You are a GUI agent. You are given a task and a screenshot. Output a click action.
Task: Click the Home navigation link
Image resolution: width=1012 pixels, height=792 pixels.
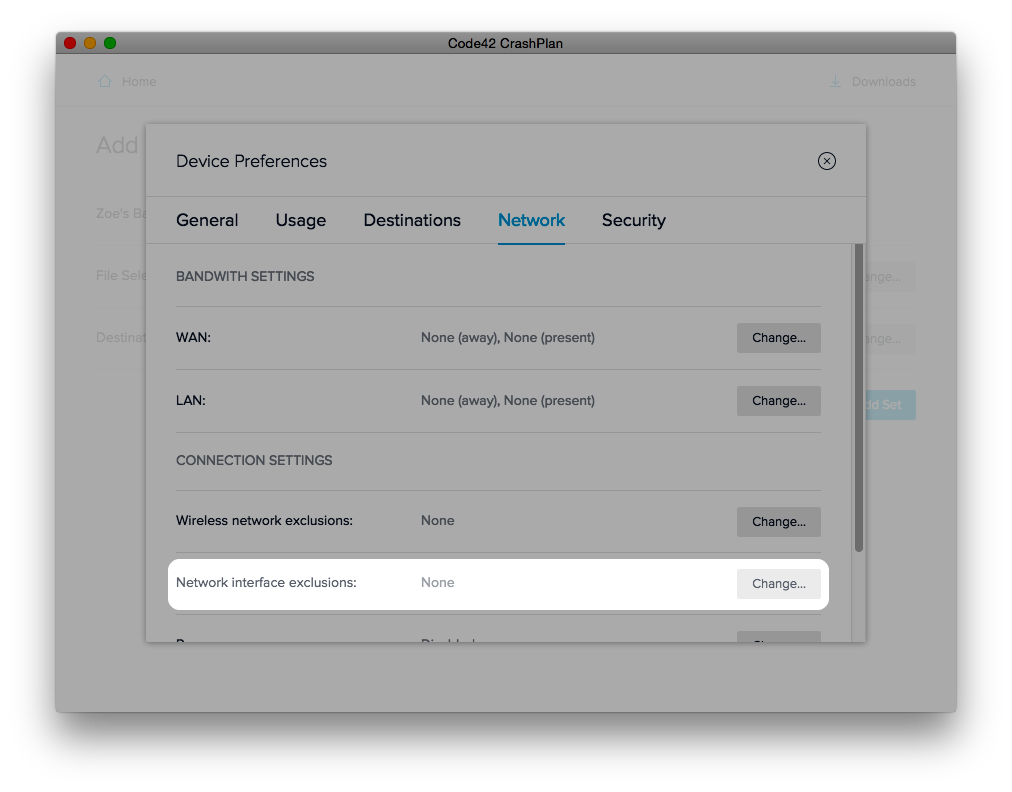click(139, 81)
